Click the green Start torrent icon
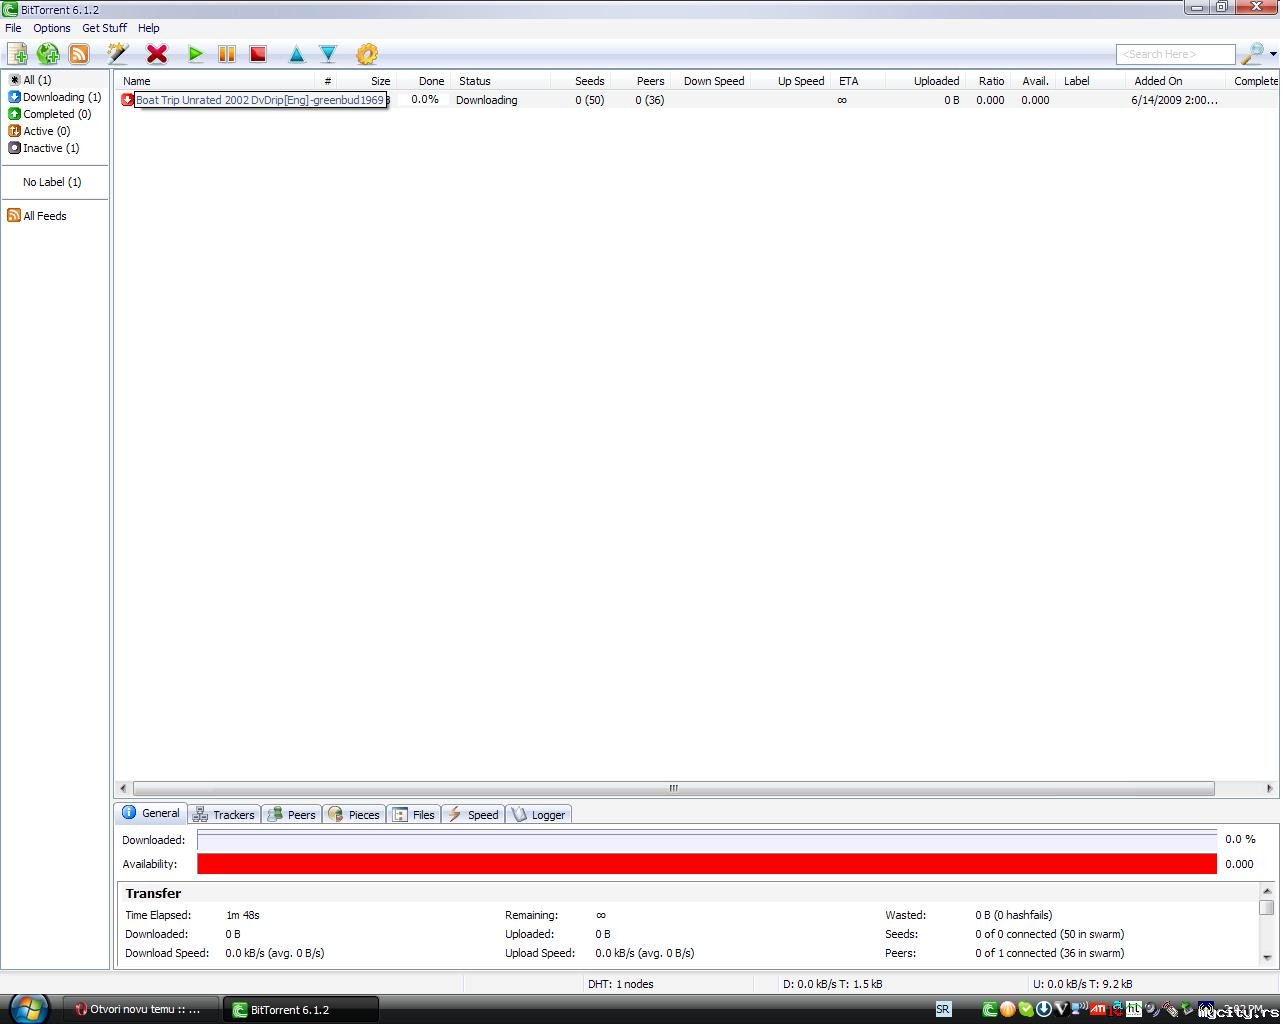1285x1024 pixels. coord(196,54)
